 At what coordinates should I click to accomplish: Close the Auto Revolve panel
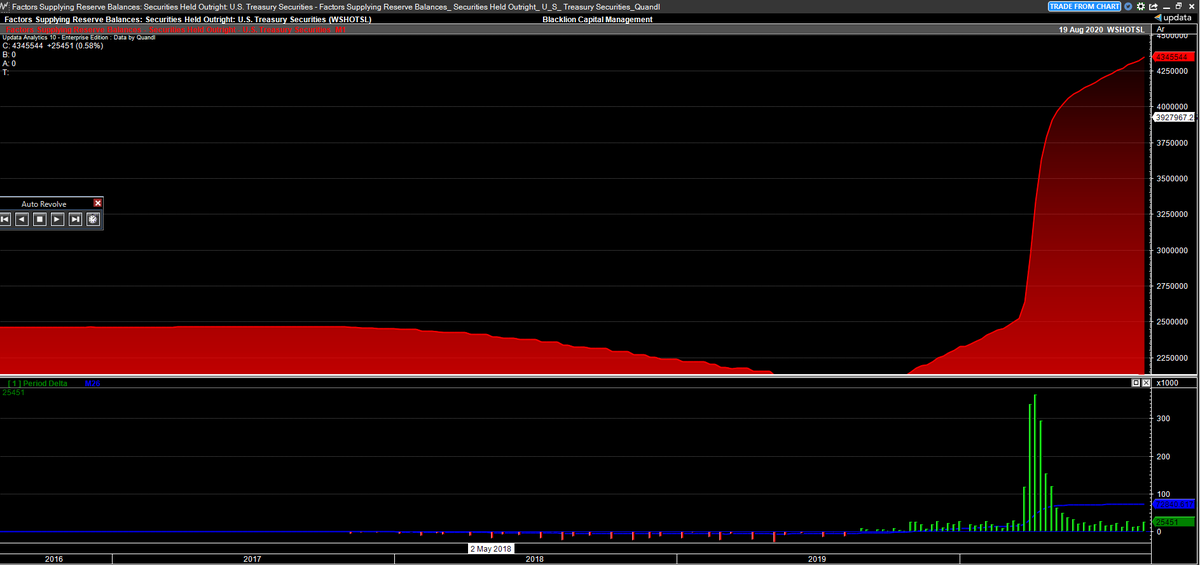[97, 203]
